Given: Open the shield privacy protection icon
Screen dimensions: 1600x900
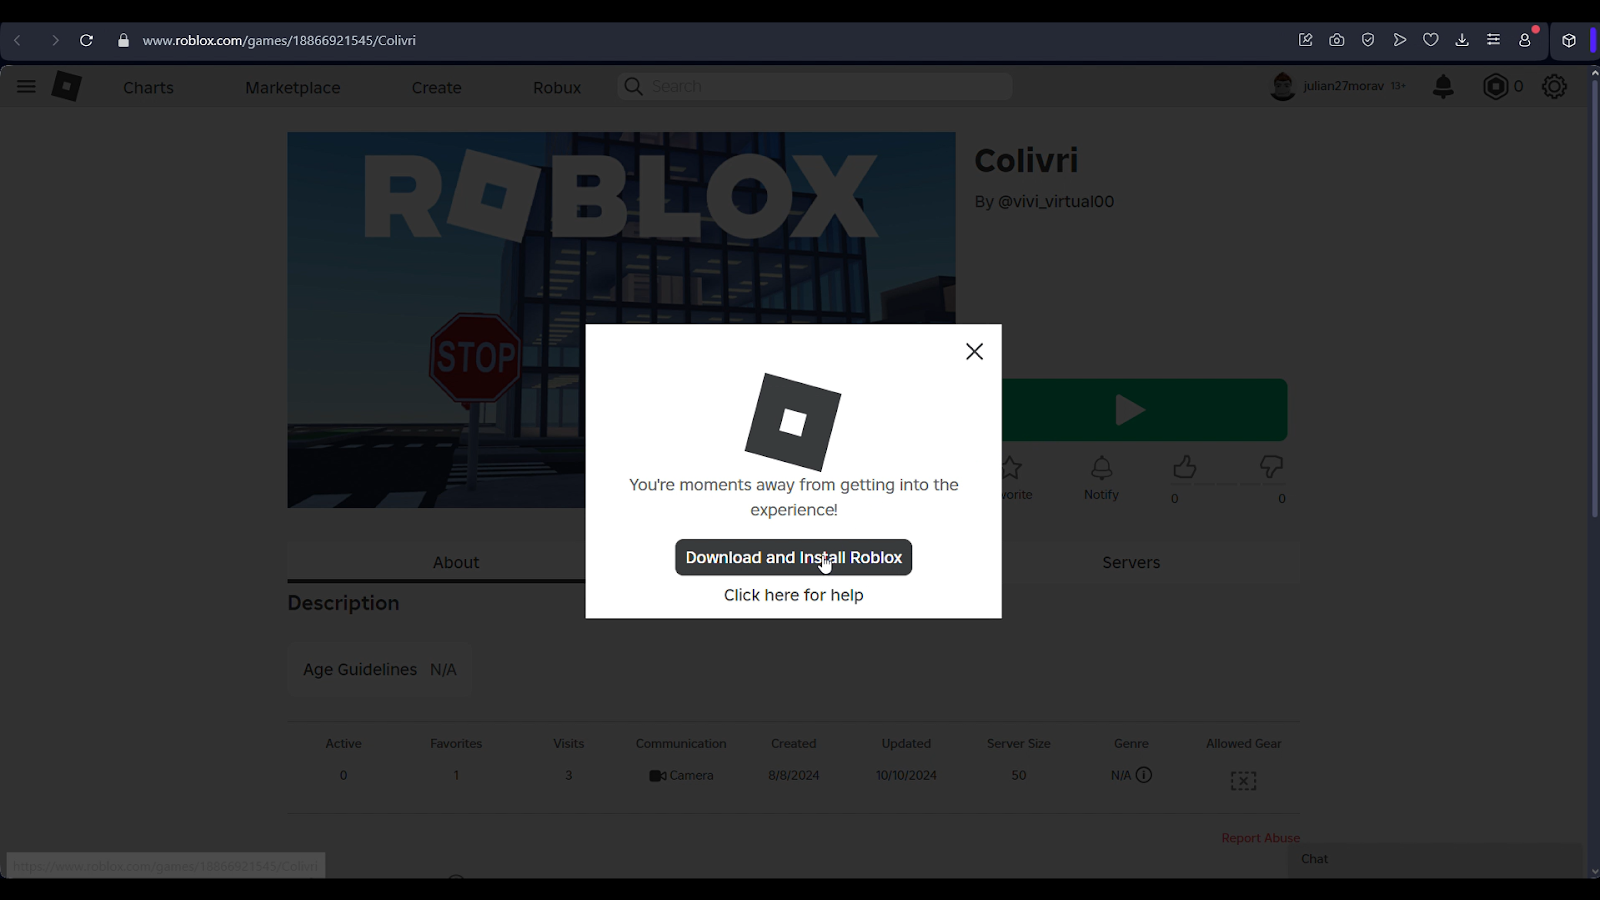Looking at the screenshot, I should pos(1368,40).
